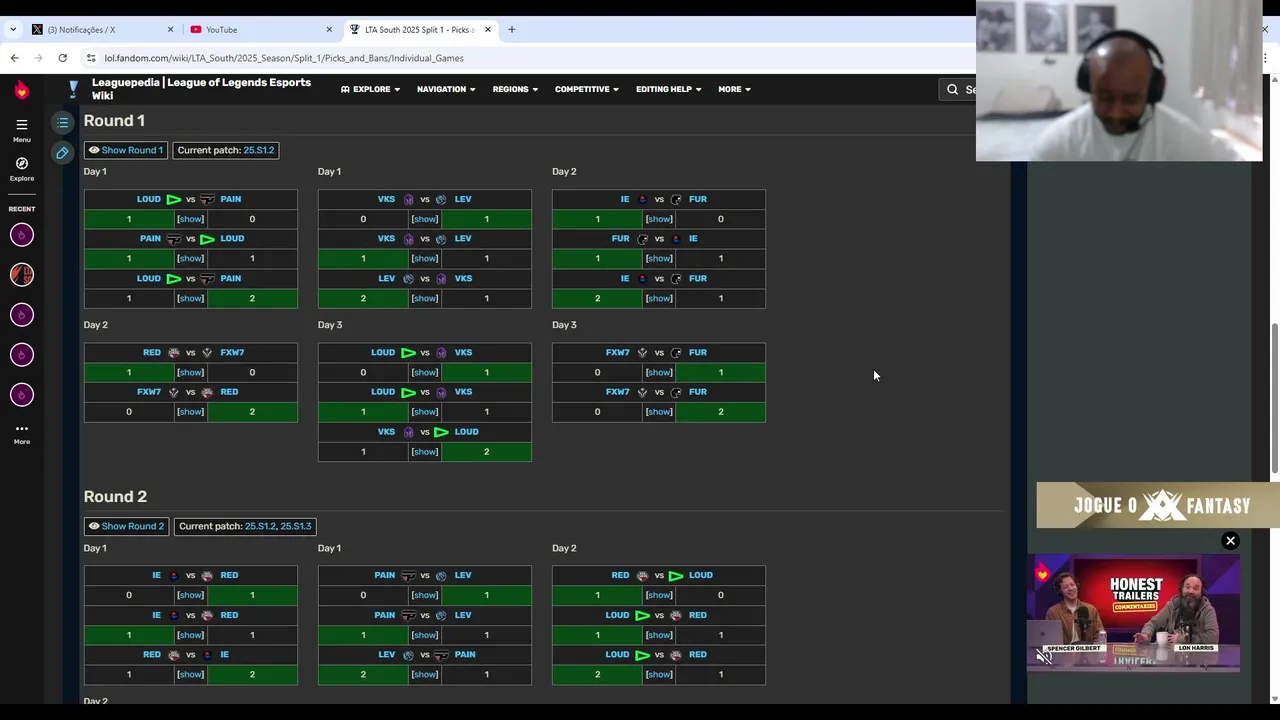The image size is (1280, 720).
Task: Toggle Show Round 1 eye button
Action: tap(125, 150)
